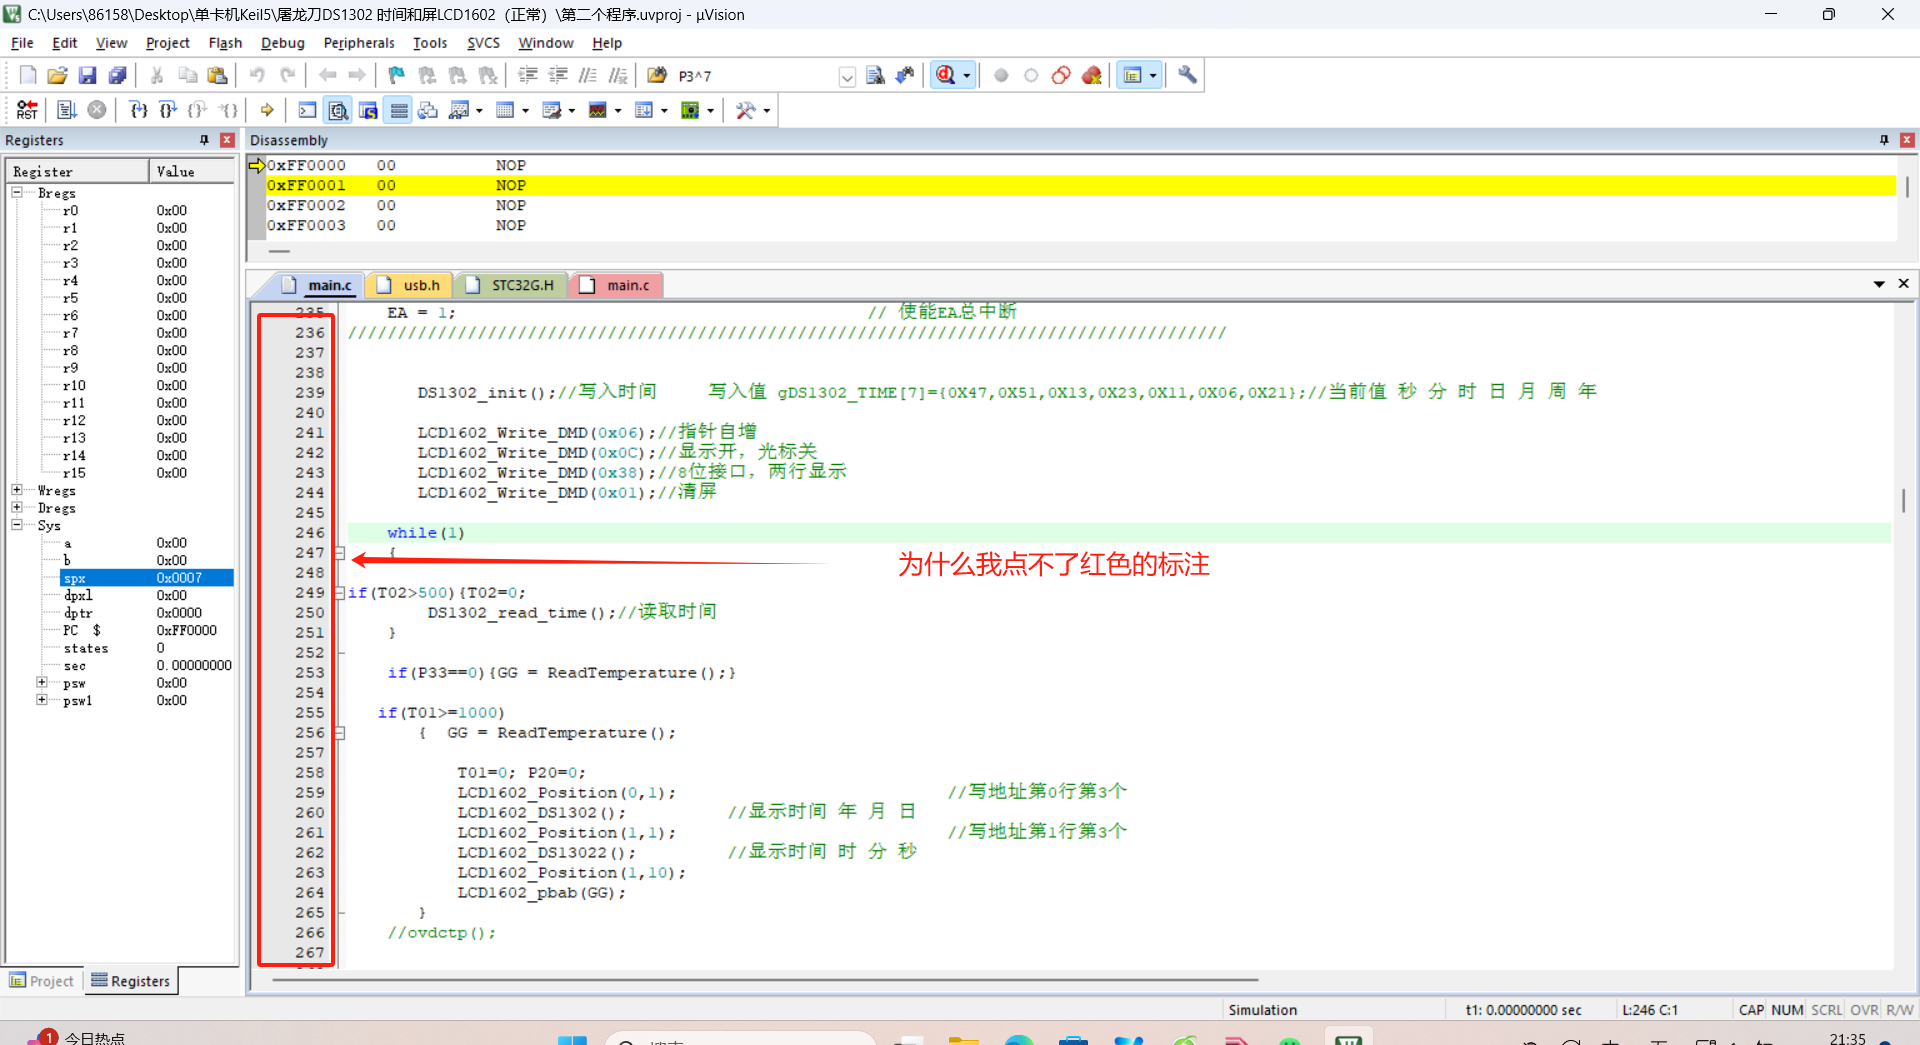Switch to the usb.h tab

click(x=411, y=285)
